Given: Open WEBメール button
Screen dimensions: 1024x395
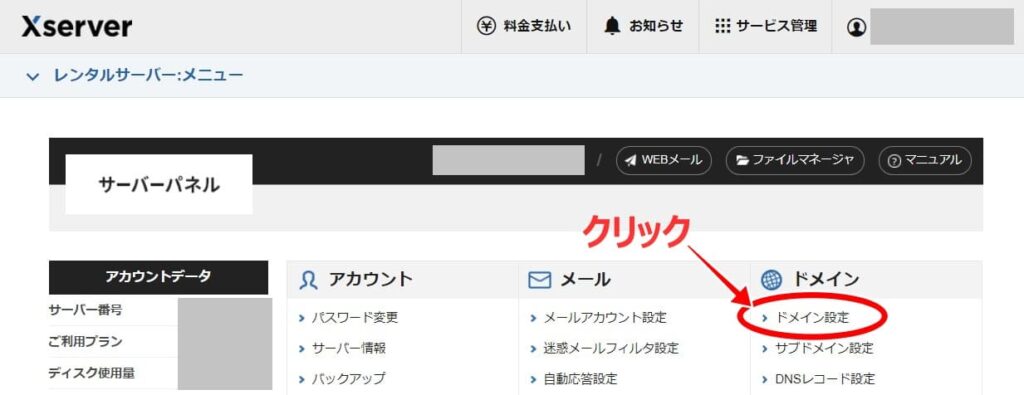Looking at the screenshot, I should (664, 160).
